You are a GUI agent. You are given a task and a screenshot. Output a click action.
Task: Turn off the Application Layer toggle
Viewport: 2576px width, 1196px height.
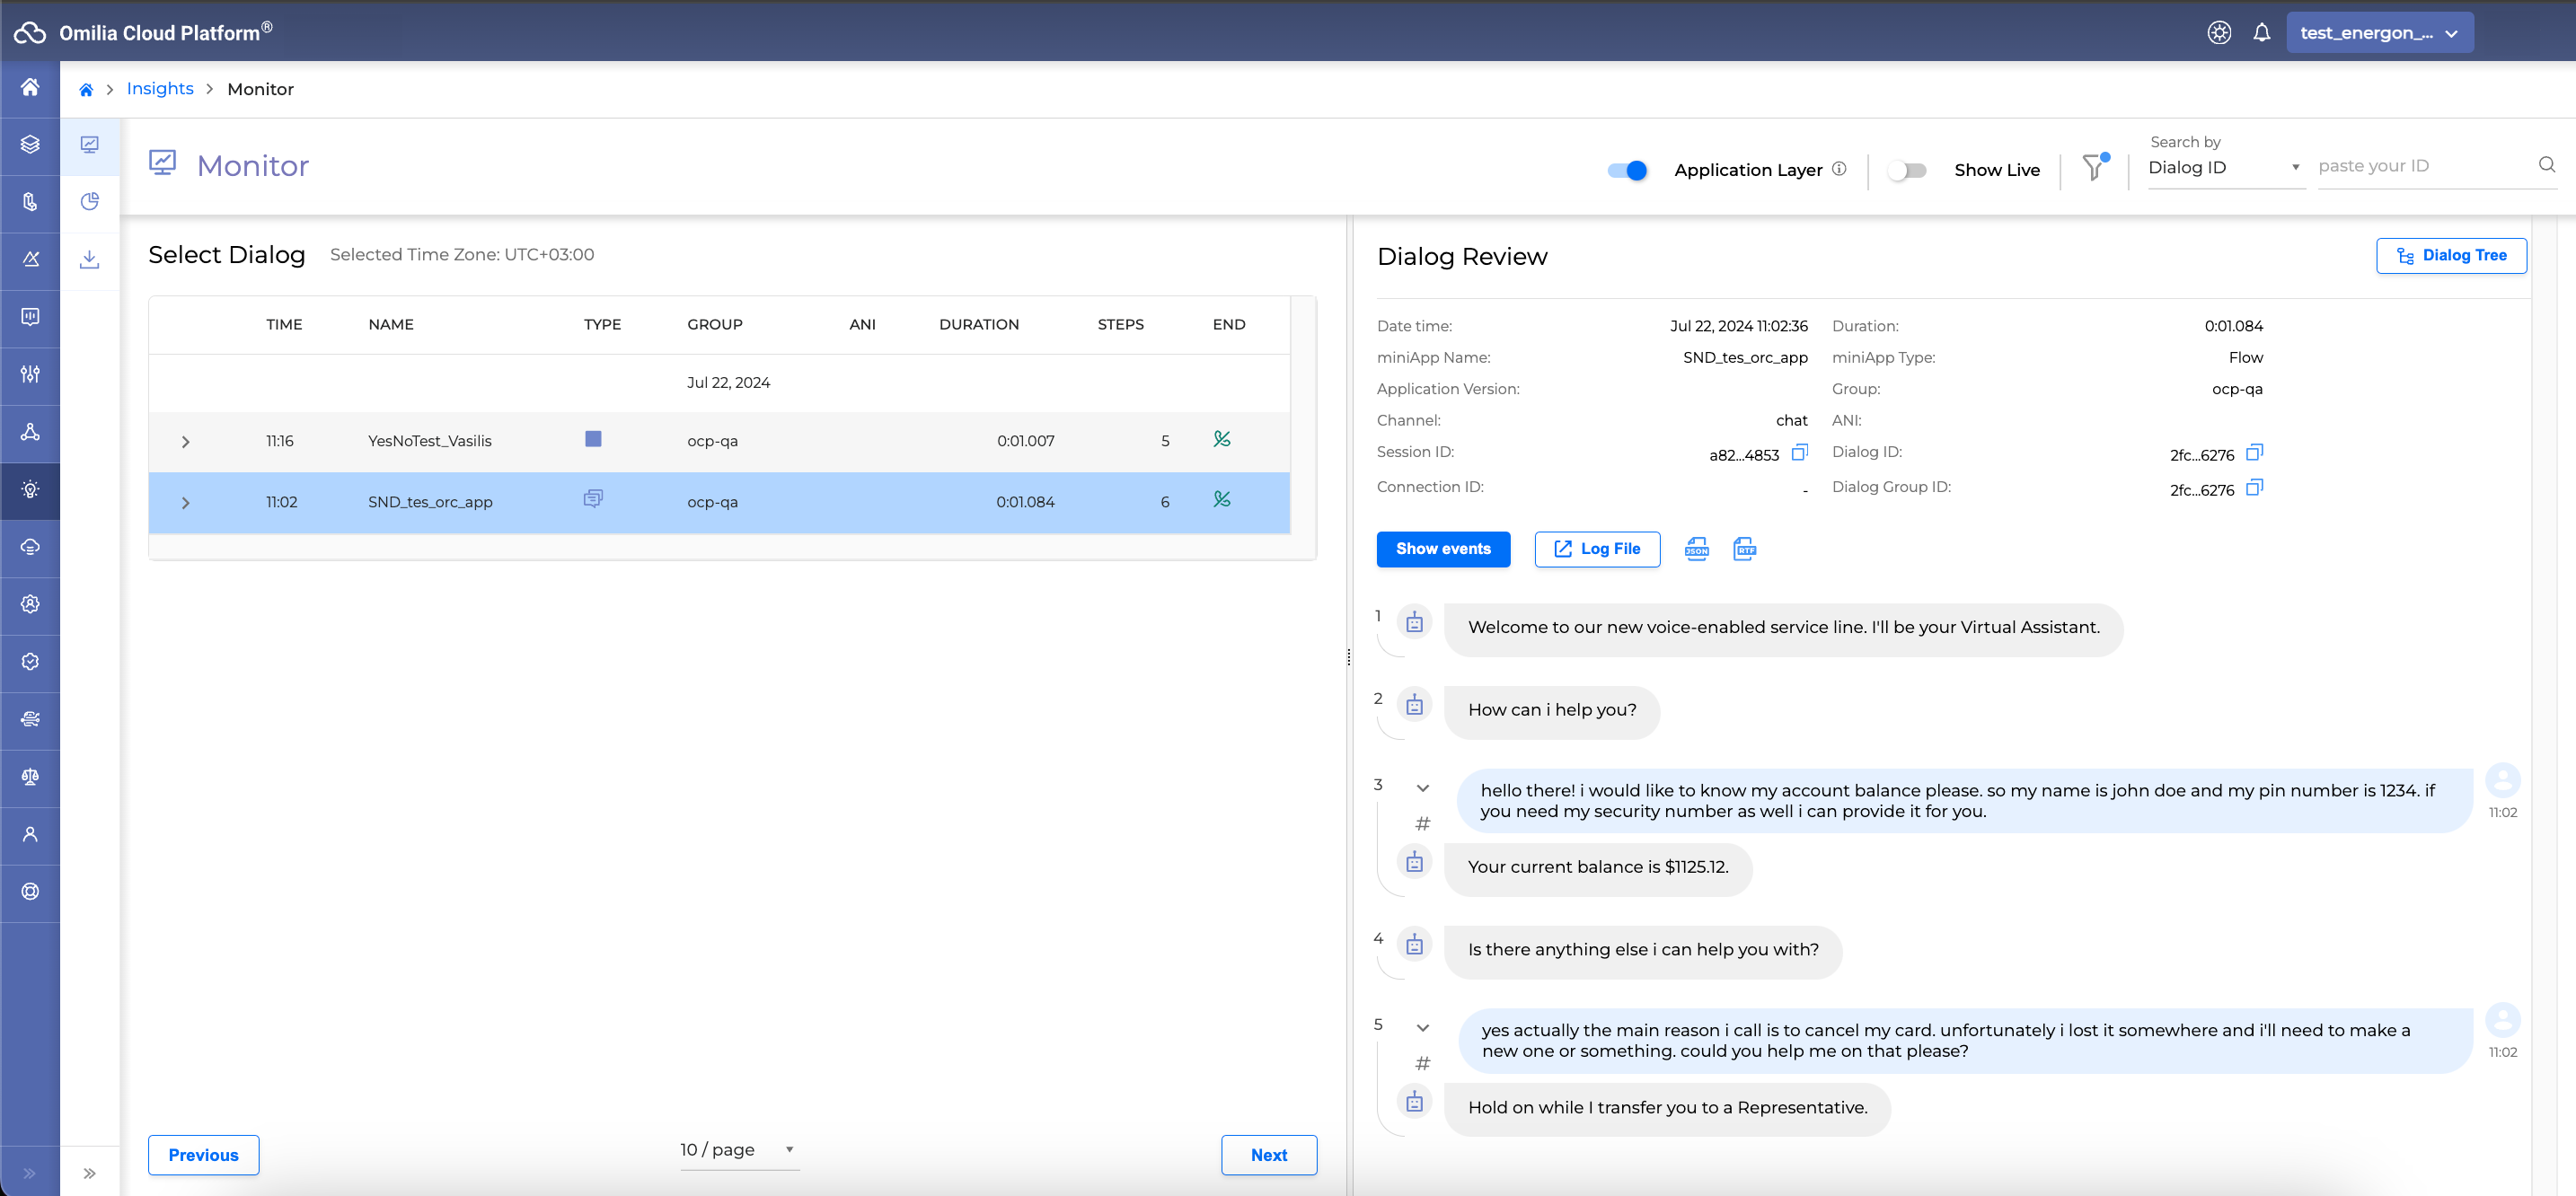tap(1627, 170)
